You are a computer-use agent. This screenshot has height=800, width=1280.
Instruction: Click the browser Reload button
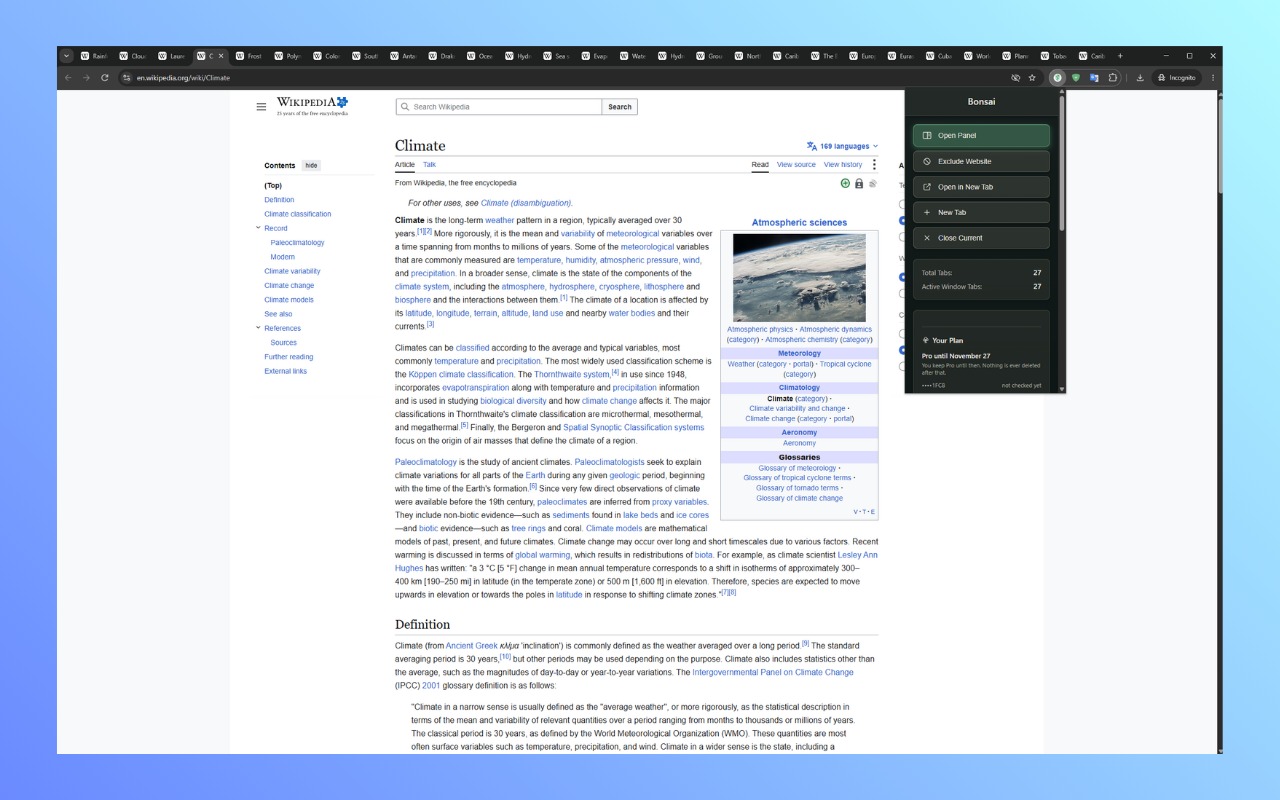[x=105, y=77]
